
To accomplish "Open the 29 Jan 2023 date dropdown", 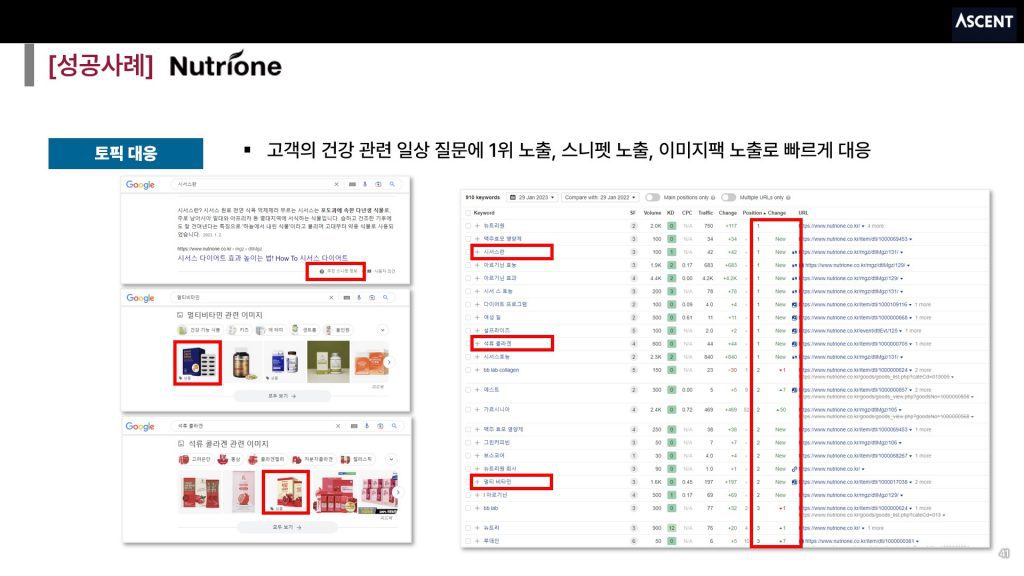I will (532, 197).
